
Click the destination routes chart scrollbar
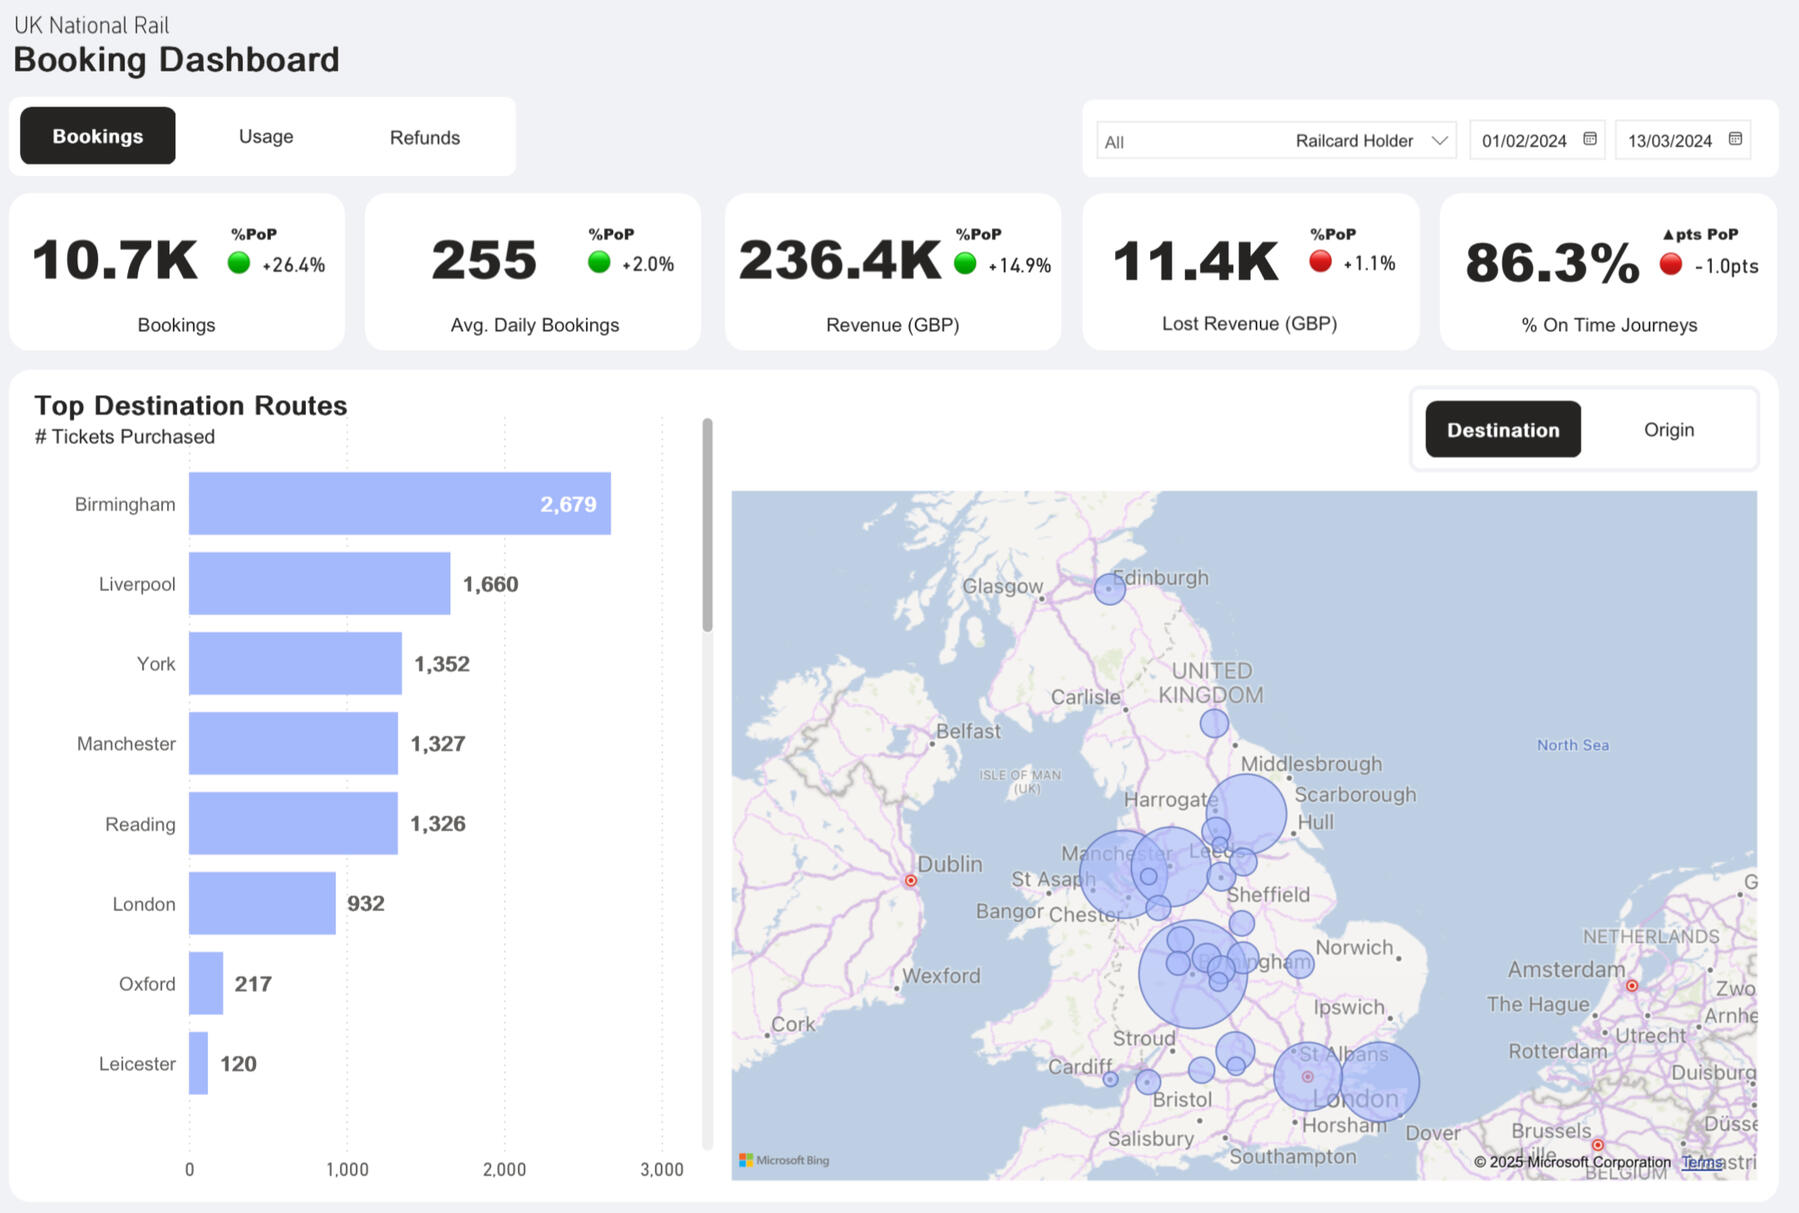point(707,526)
